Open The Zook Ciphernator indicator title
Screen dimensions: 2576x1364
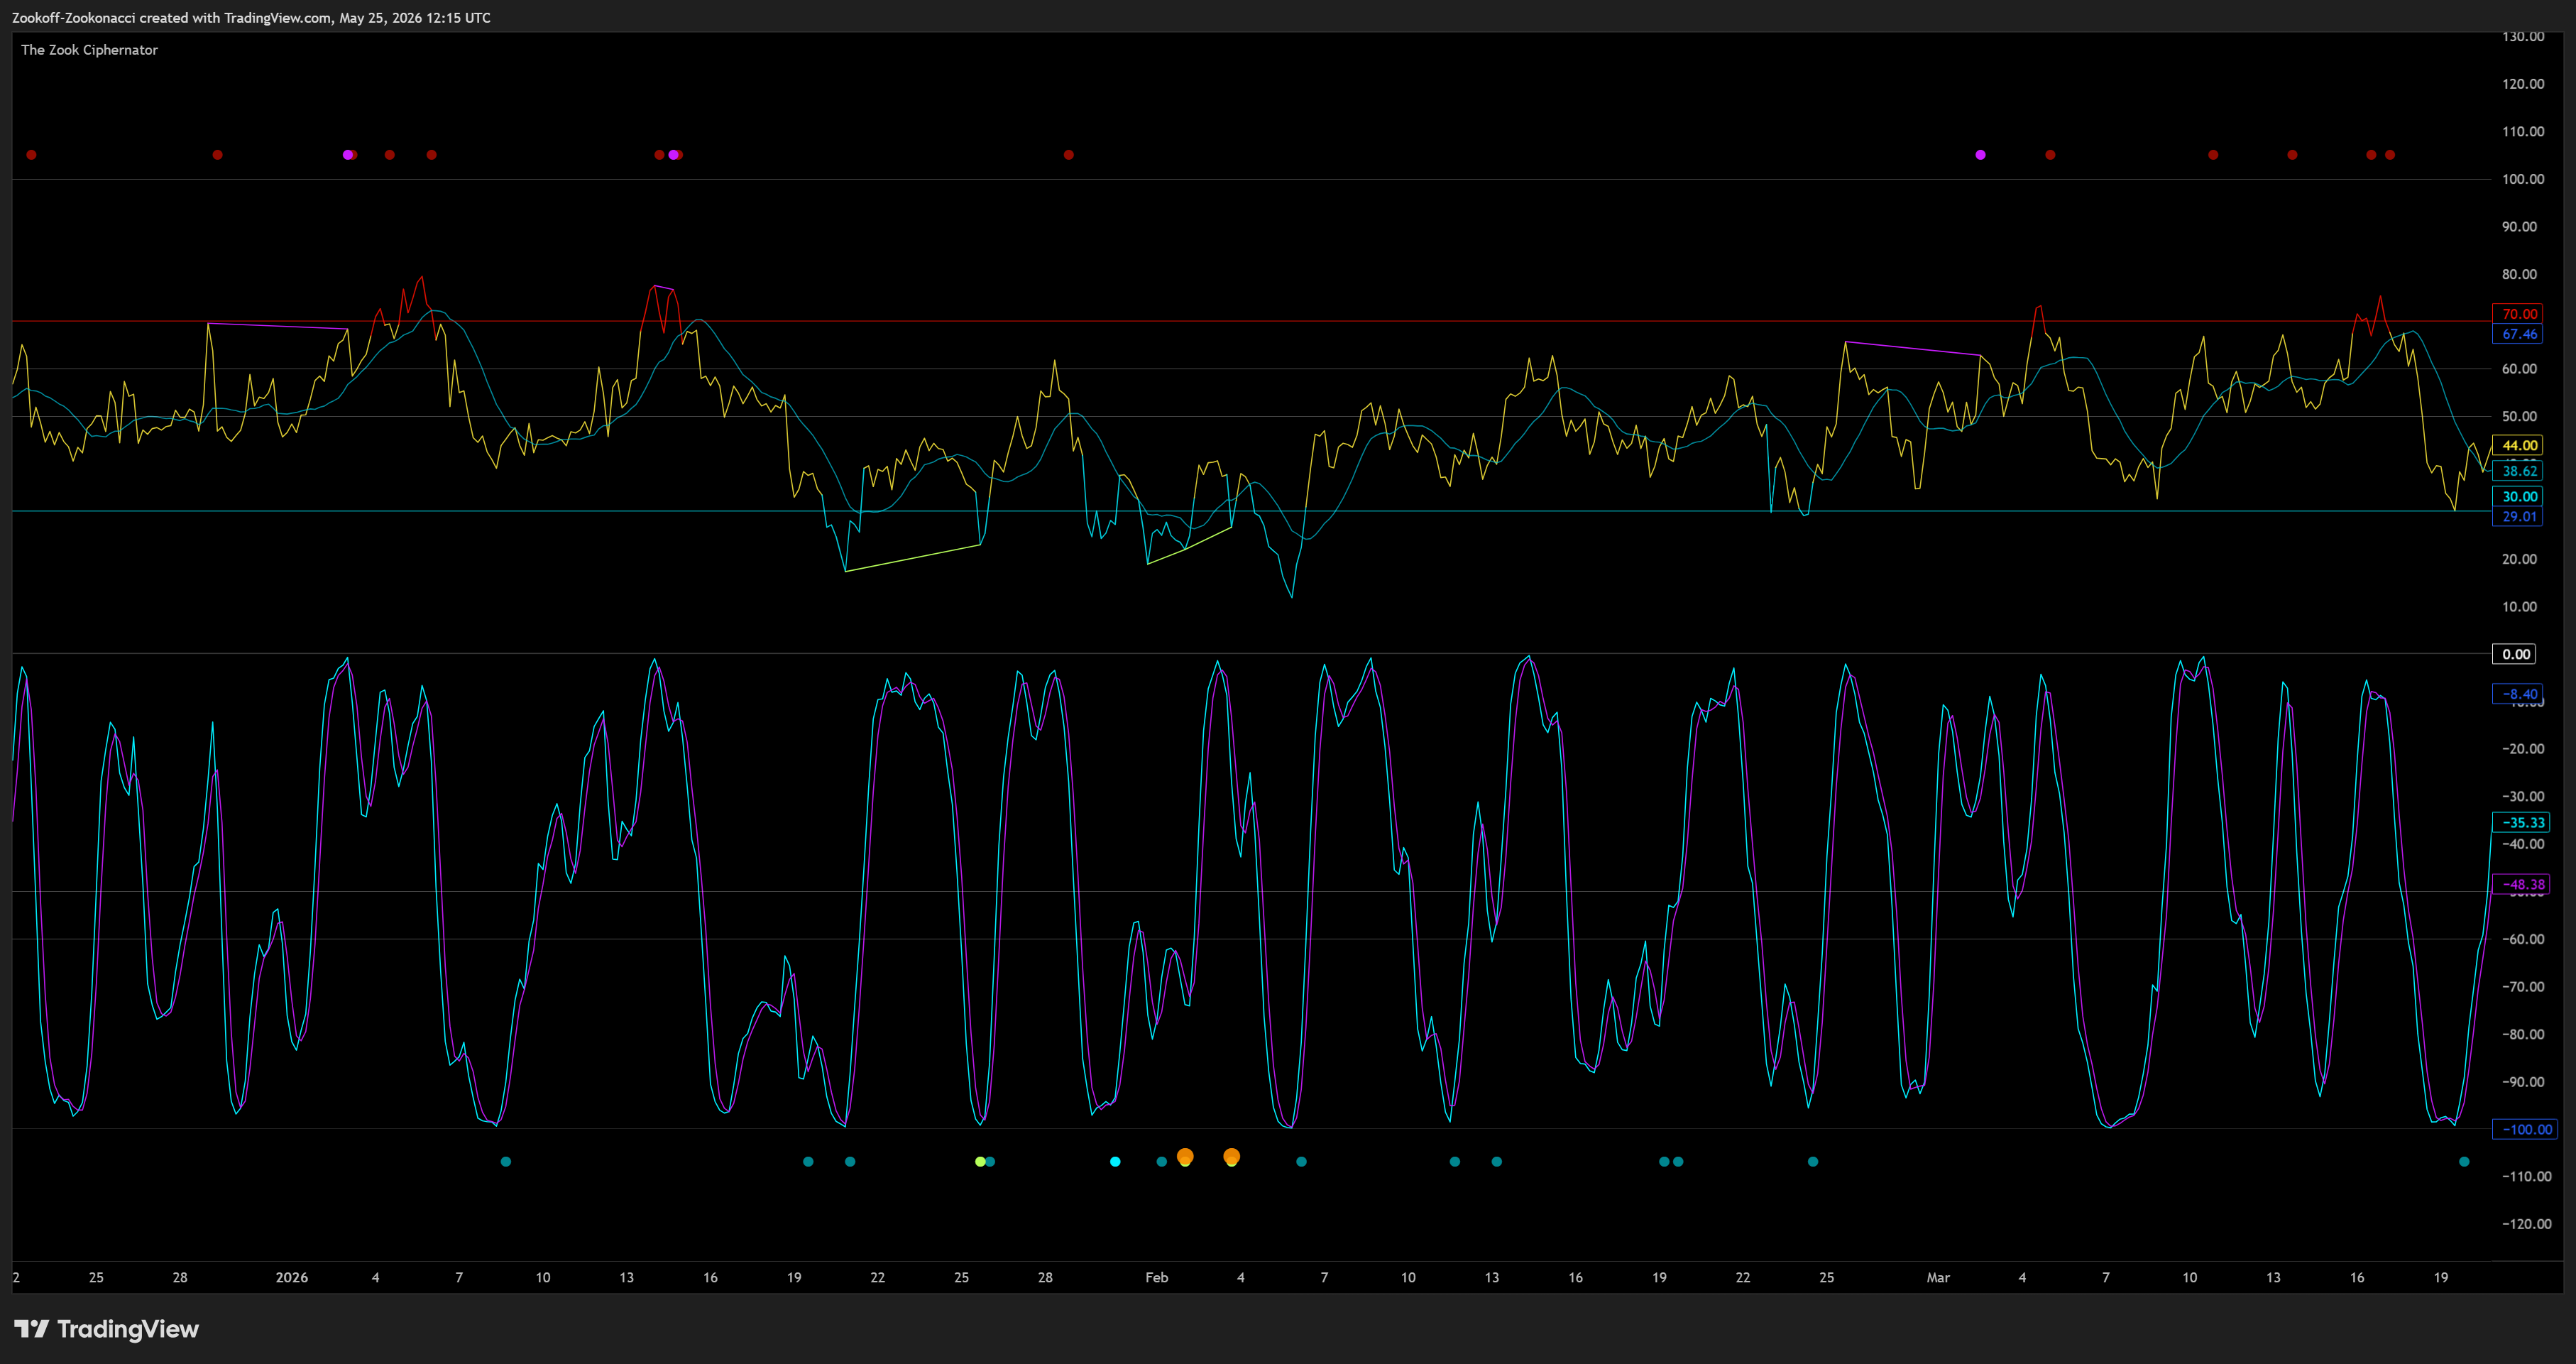89,50
